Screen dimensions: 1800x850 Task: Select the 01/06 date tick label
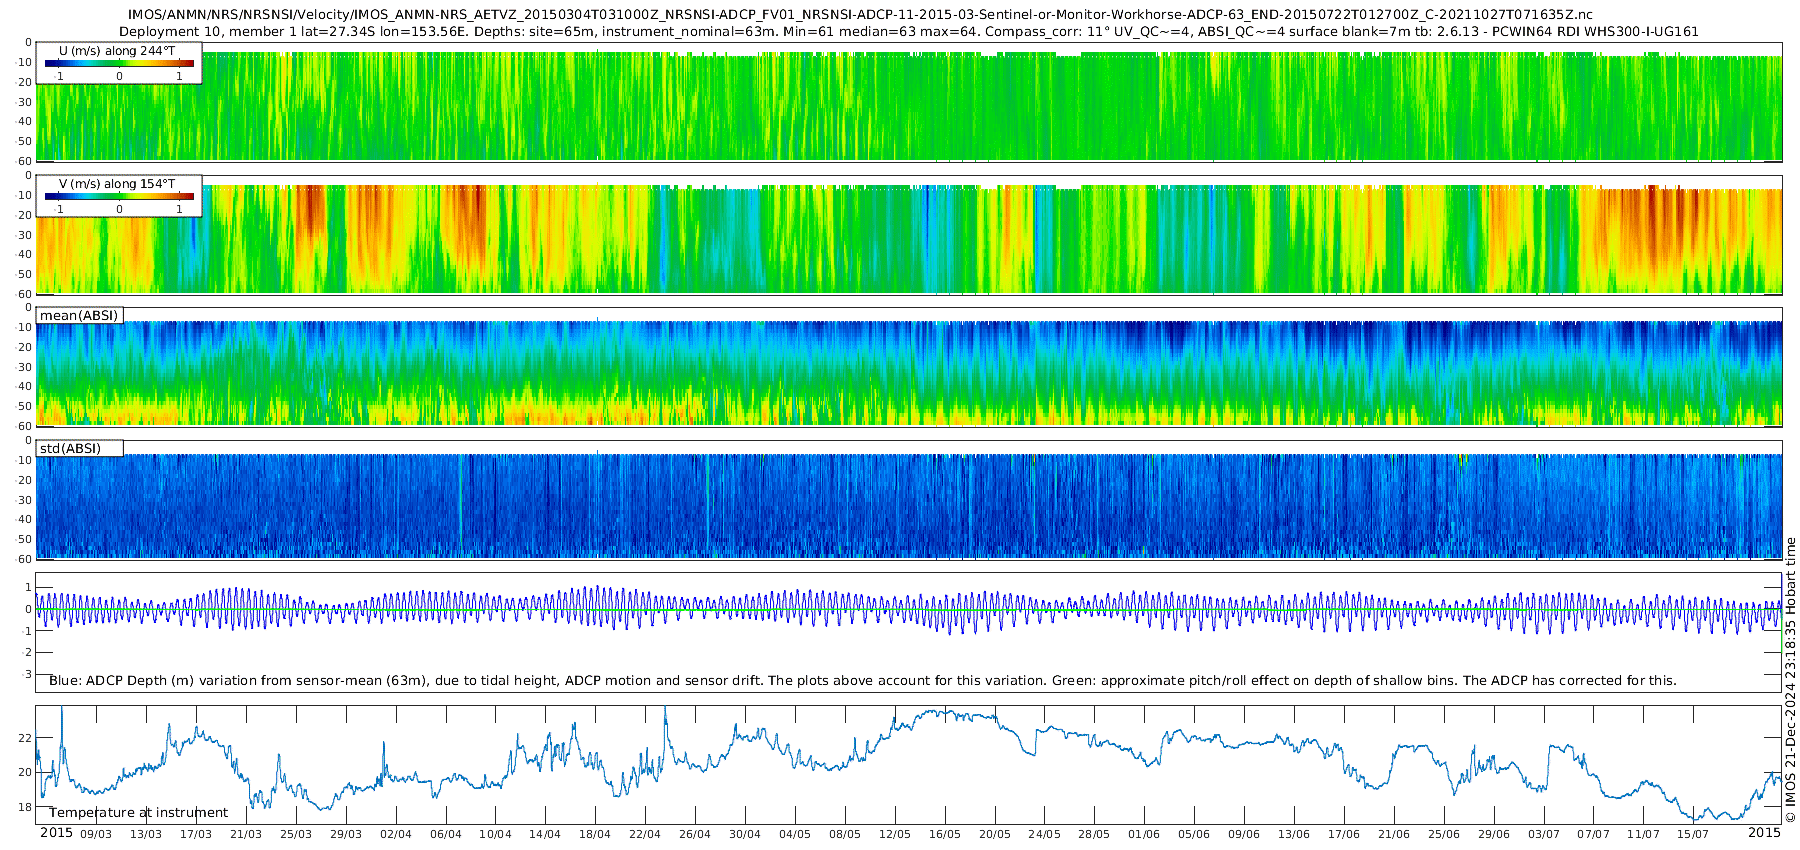tap(1144, 835)
